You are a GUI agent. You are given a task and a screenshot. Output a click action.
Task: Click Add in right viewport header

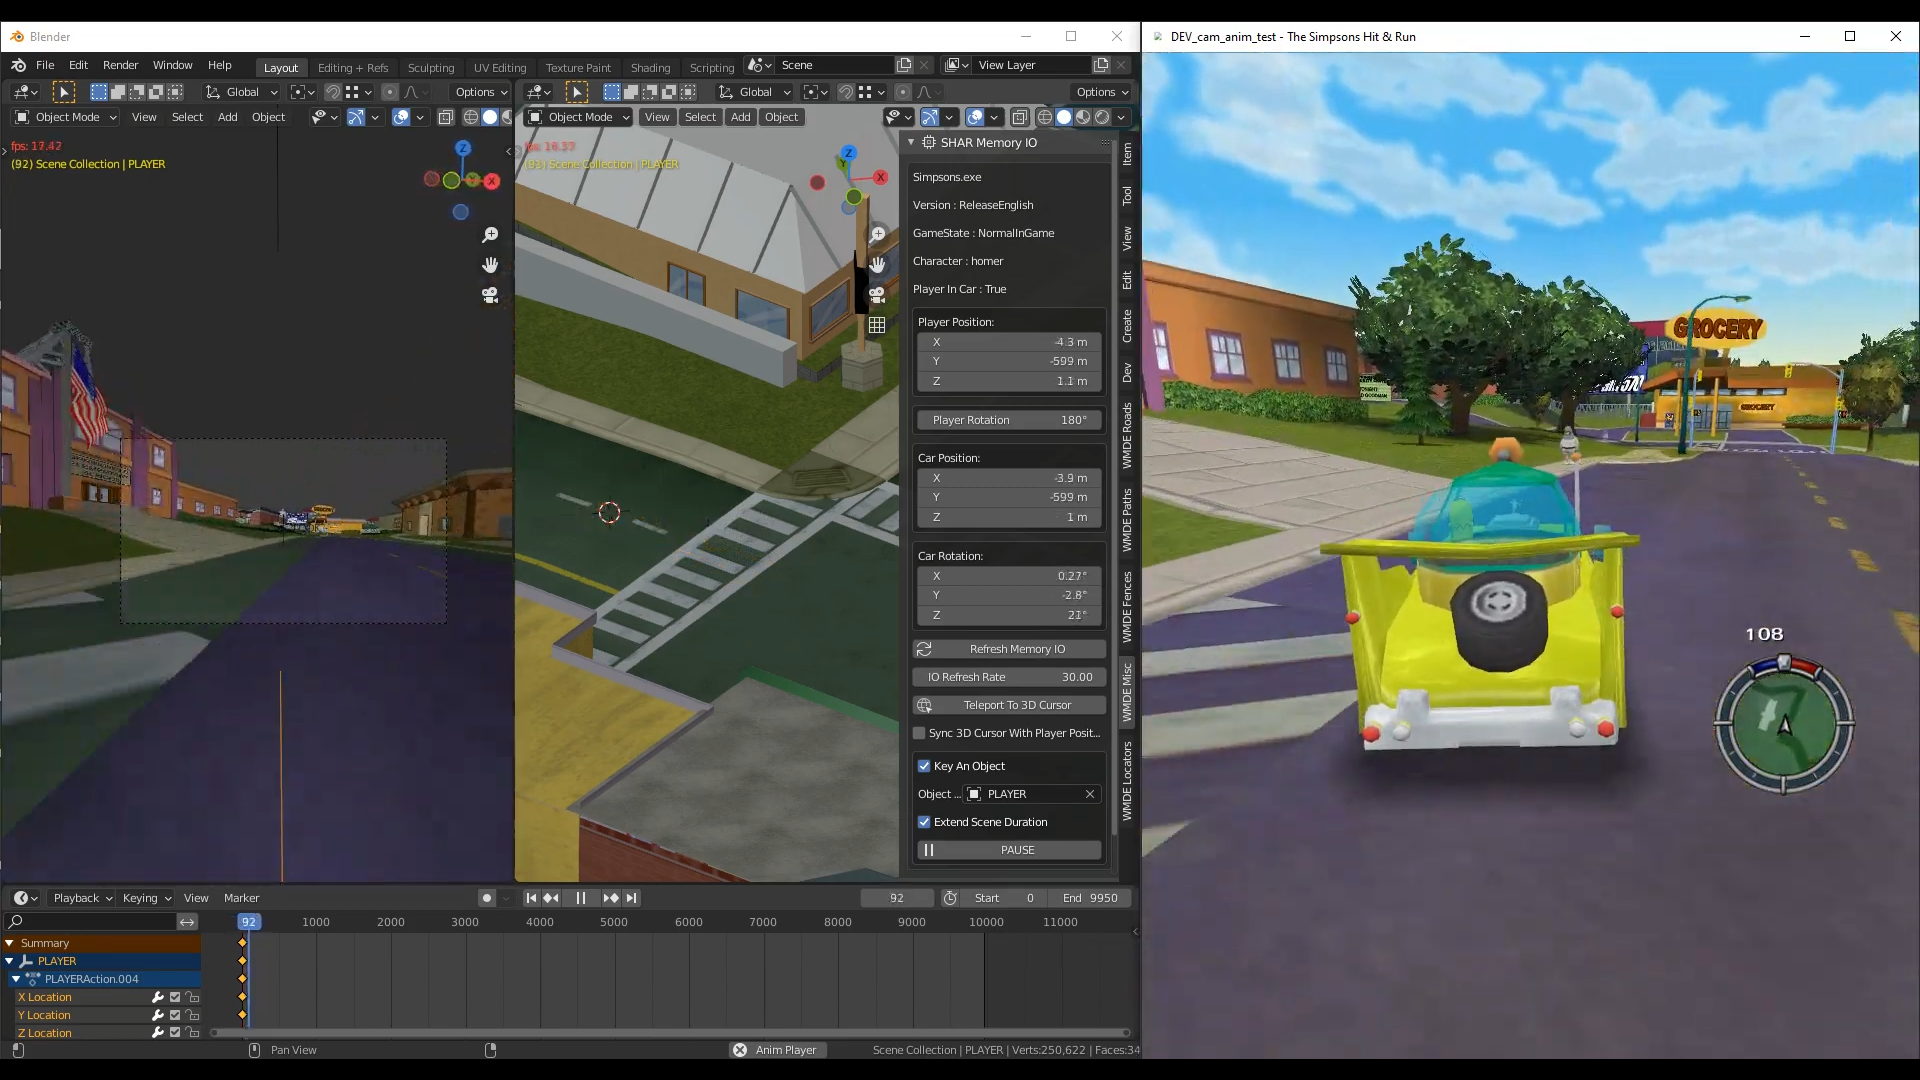(740, 117)
